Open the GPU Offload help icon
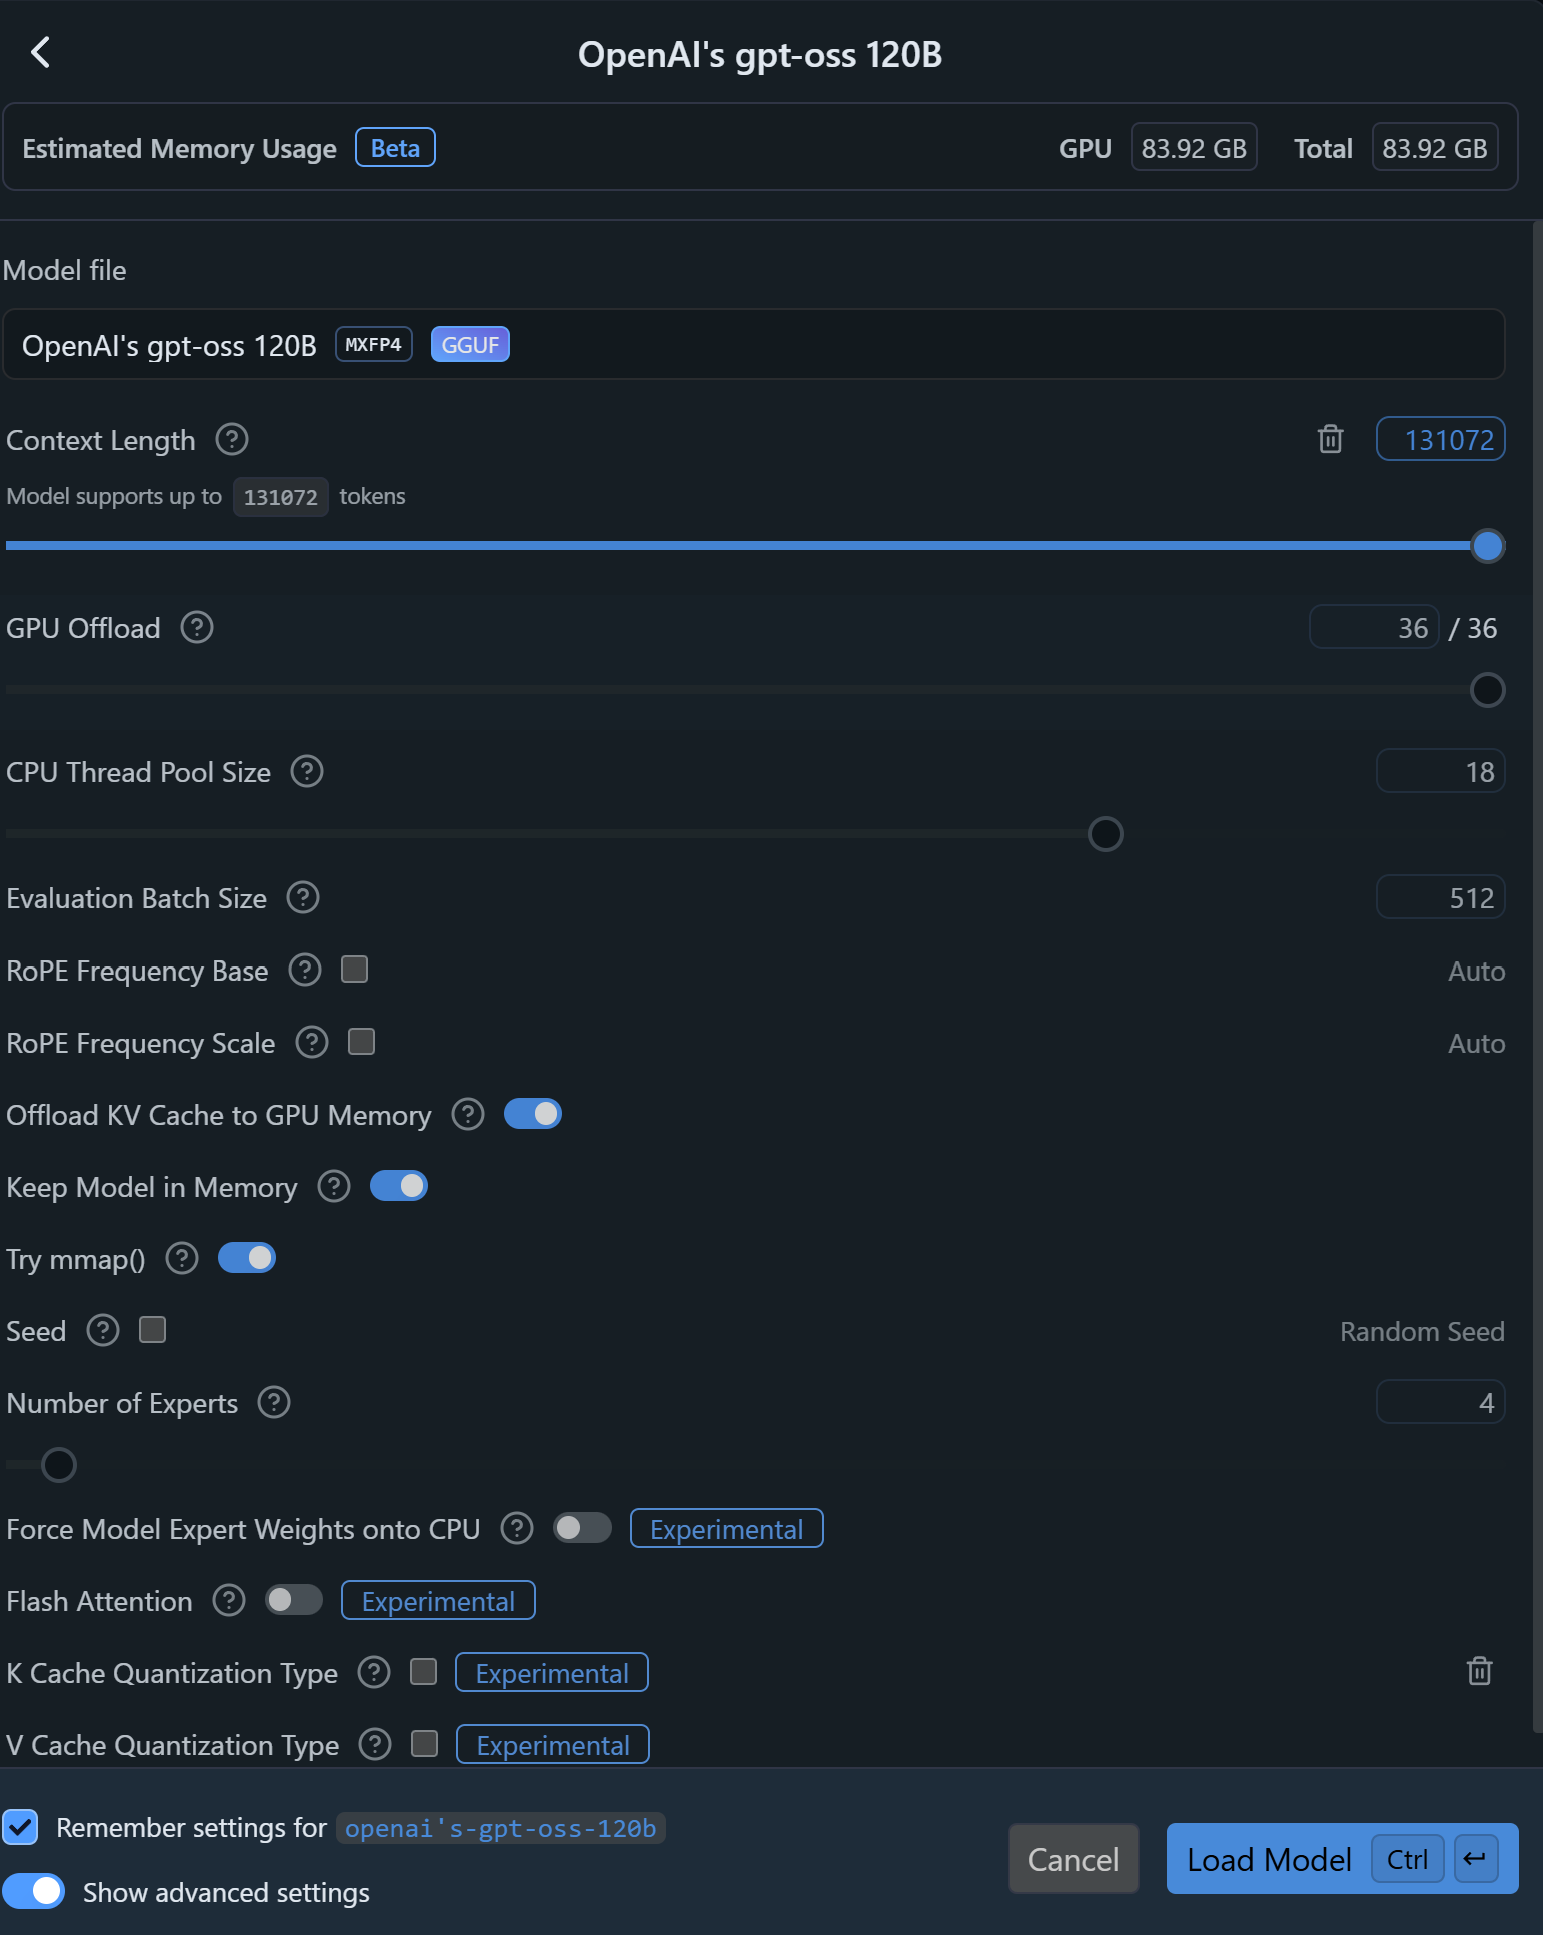 [x=197, y=627]
